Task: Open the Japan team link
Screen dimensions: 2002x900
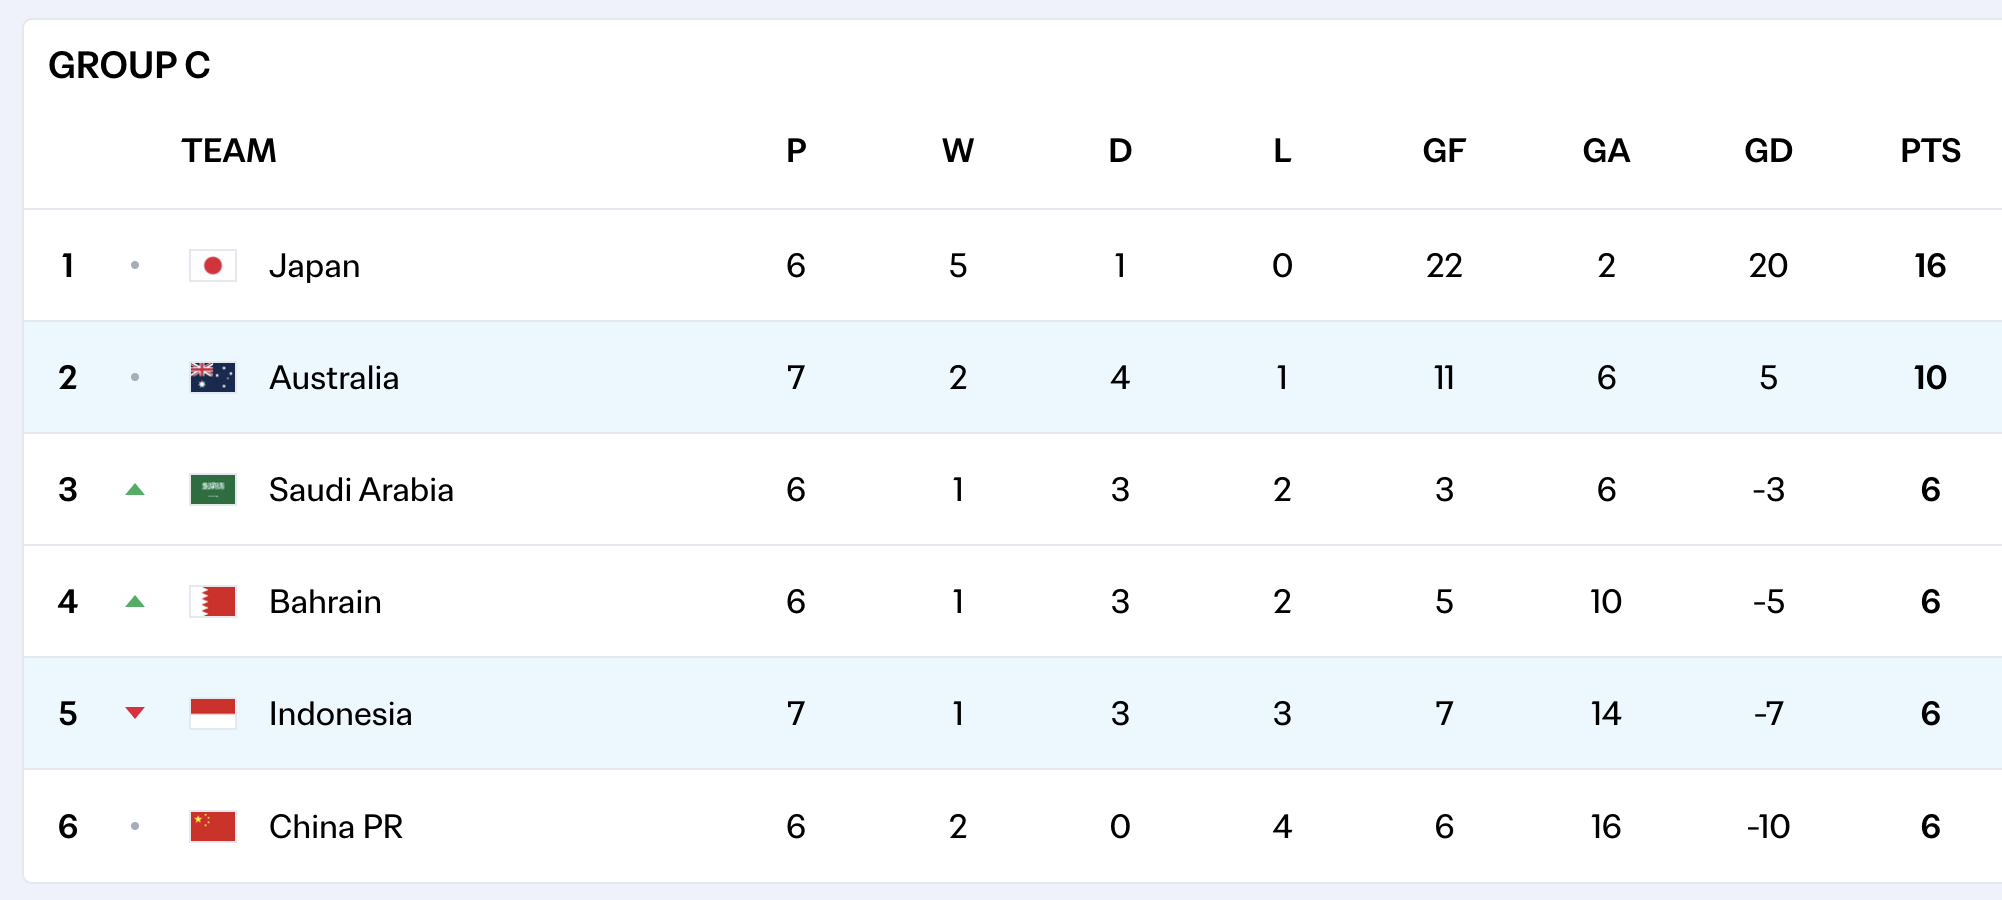Action: tap(314, 266)
